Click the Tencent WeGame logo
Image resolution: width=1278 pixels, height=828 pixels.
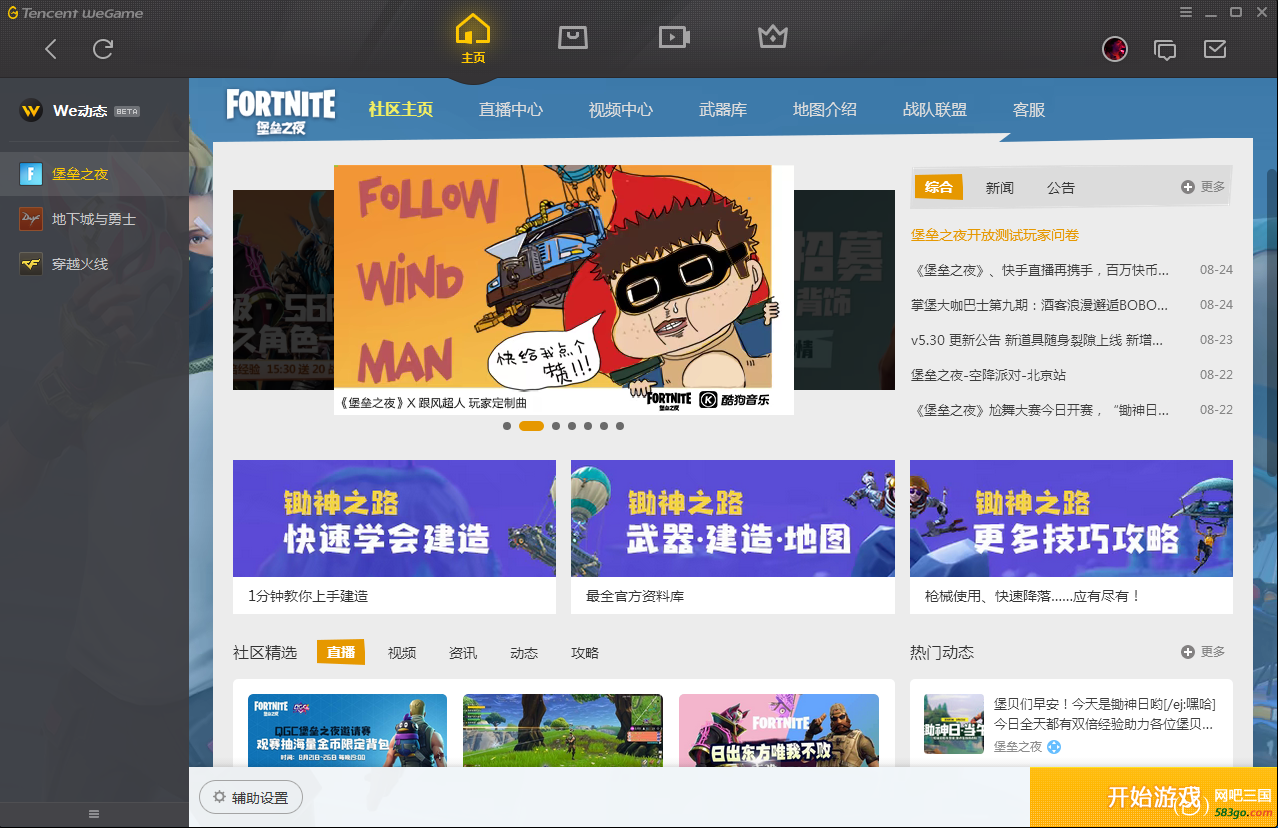click(x=75, y=13)
